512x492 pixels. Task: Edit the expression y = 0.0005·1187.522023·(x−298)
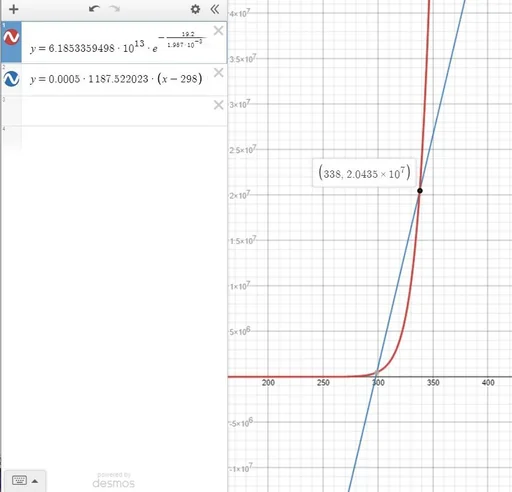(x=116, y=79)
